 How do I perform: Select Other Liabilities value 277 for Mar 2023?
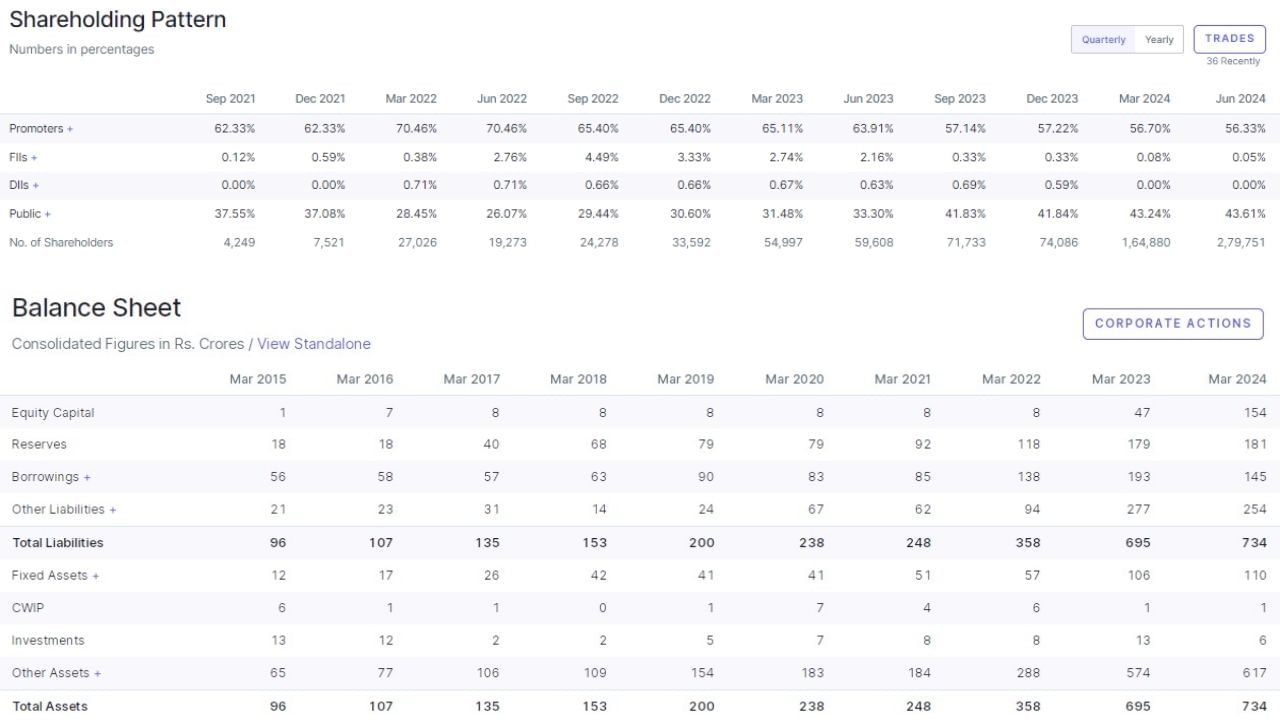pos(1139,510)
